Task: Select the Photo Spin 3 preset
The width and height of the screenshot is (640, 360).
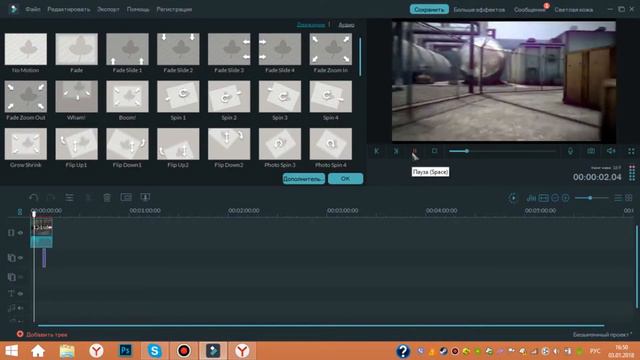Action: (280, 144)
